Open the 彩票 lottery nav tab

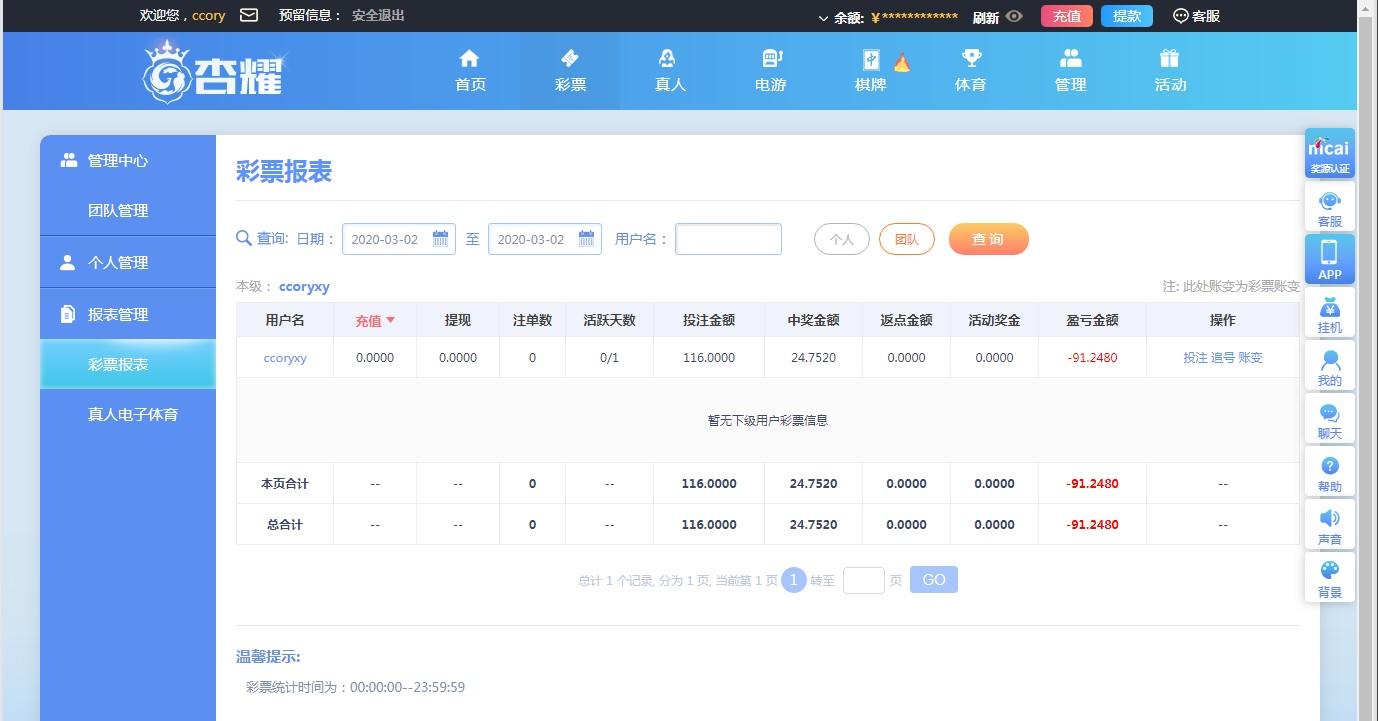coord(570,71)
